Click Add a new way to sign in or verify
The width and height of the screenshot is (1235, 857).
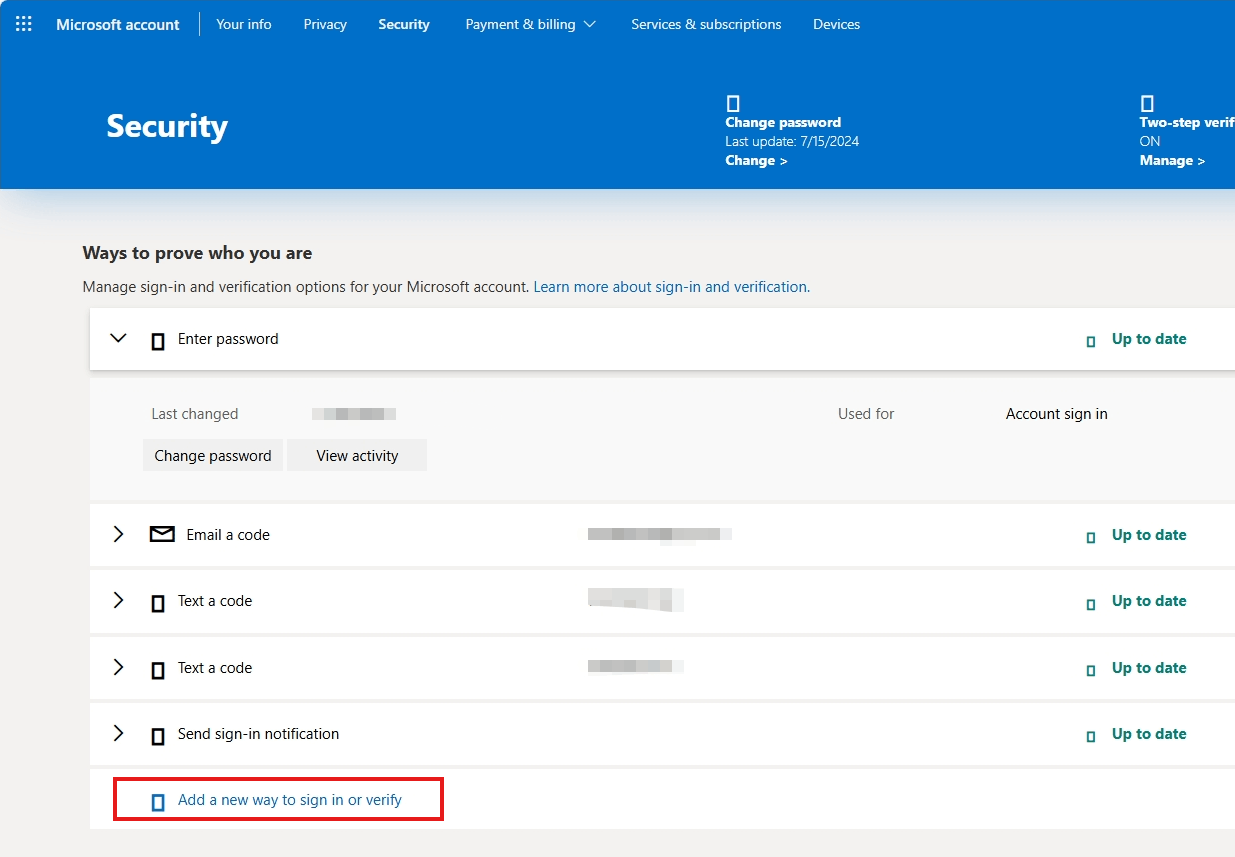point(290,800)
